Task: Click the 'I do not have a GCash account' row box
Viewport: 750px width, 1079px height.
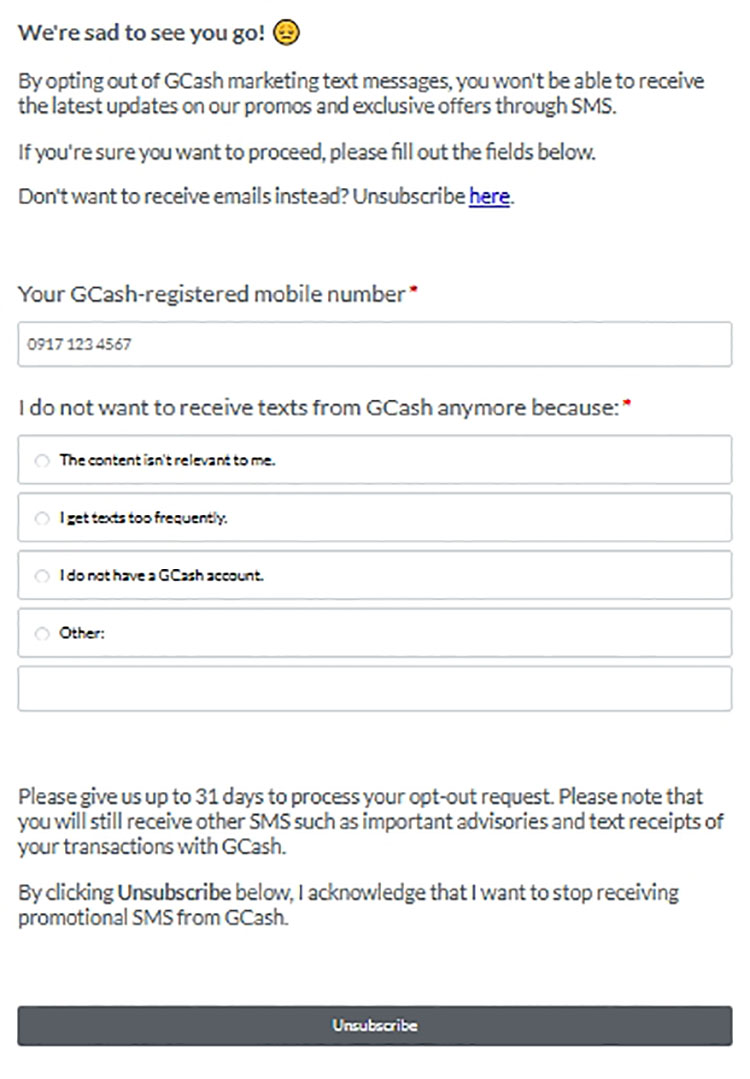Action: [375, 576]
